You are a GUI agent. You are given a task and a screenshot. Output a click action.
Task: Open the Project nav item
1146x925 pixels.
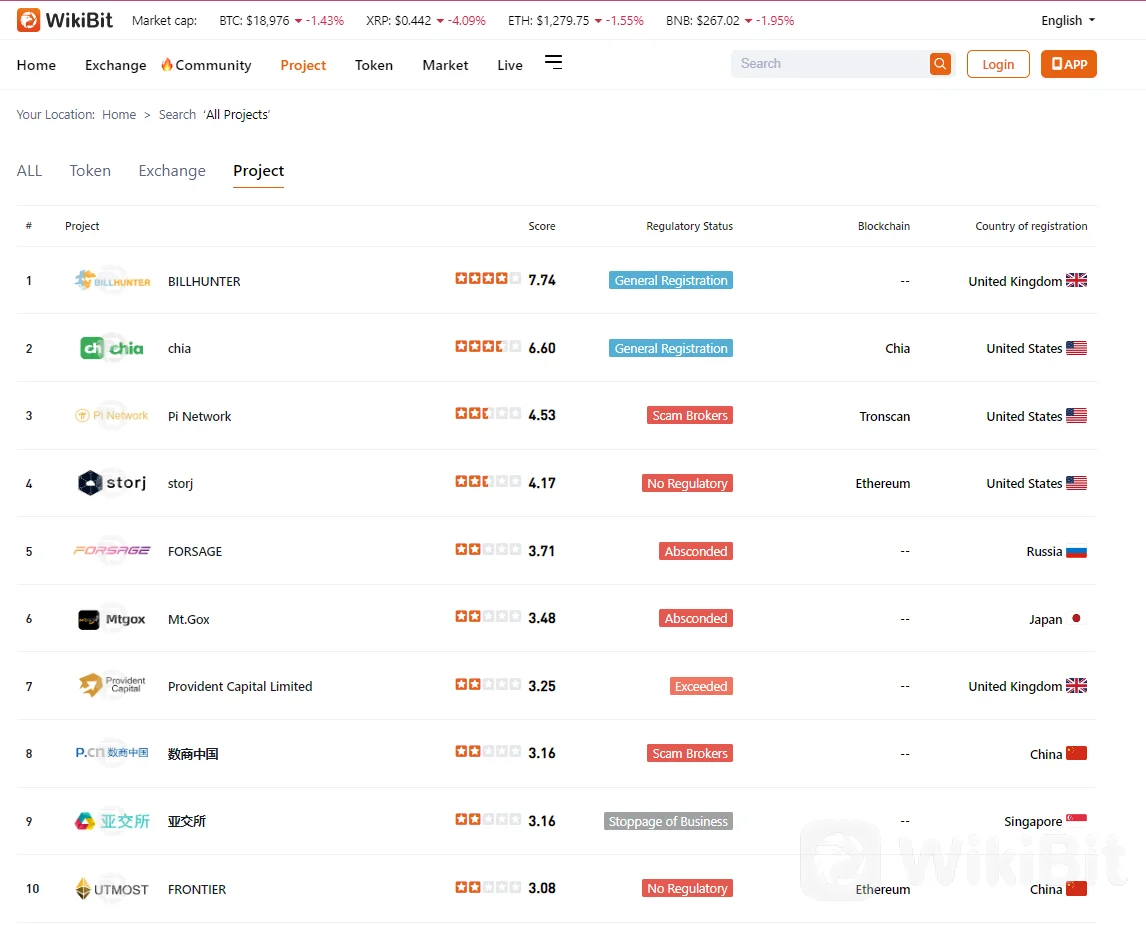[x=303, y=65]
